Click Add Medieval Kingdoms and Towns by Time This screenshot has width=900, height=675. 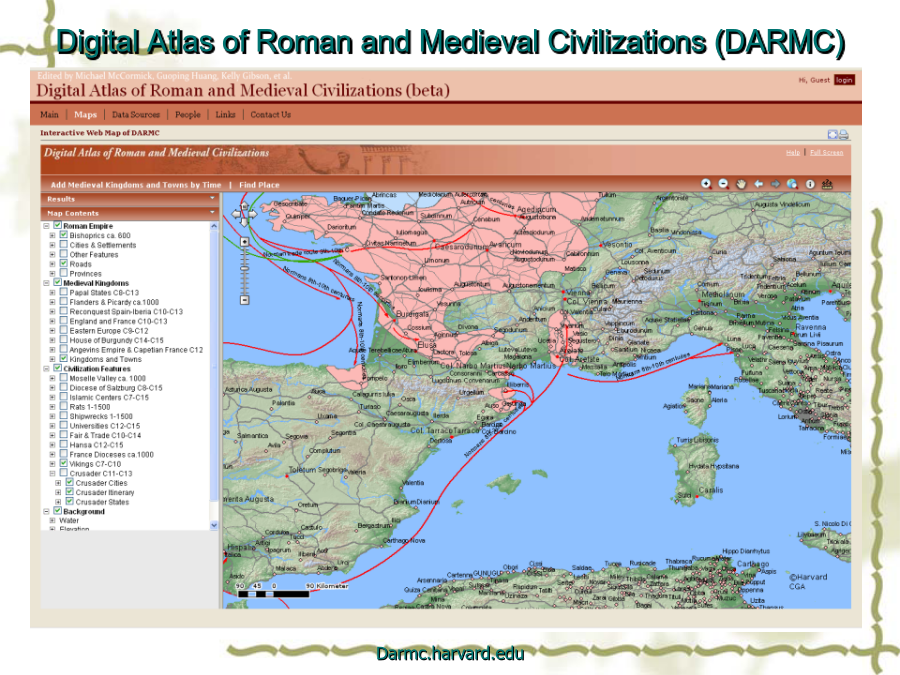pos(136,185)
